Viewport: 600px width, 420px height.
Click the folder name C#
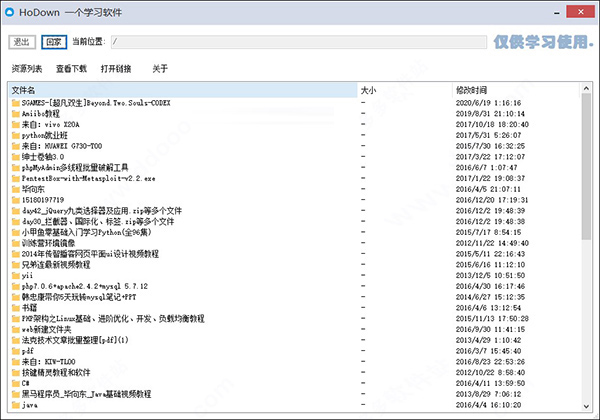pos(26,383)
